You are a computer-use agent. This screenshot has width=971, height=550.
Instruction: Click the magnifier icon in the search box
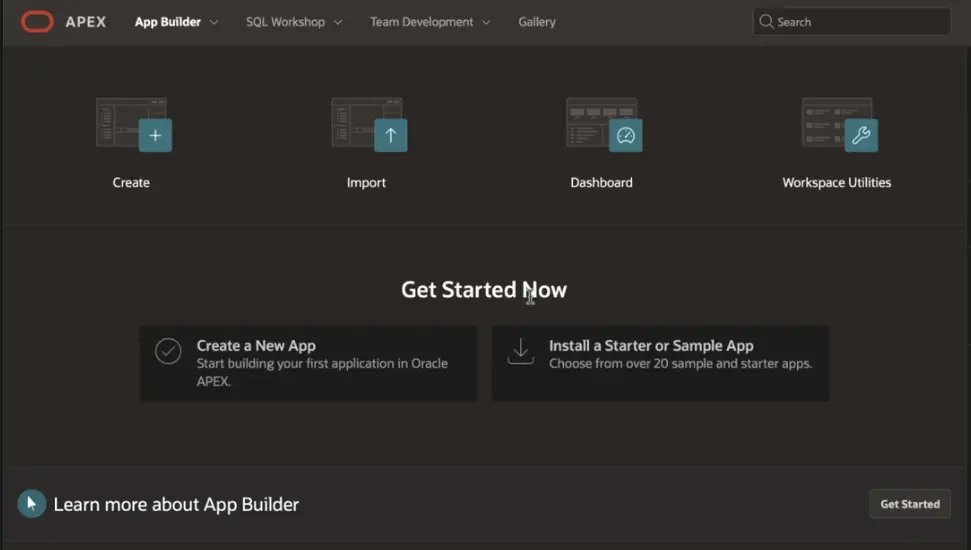pyautogui.click(x=766, y=22)
